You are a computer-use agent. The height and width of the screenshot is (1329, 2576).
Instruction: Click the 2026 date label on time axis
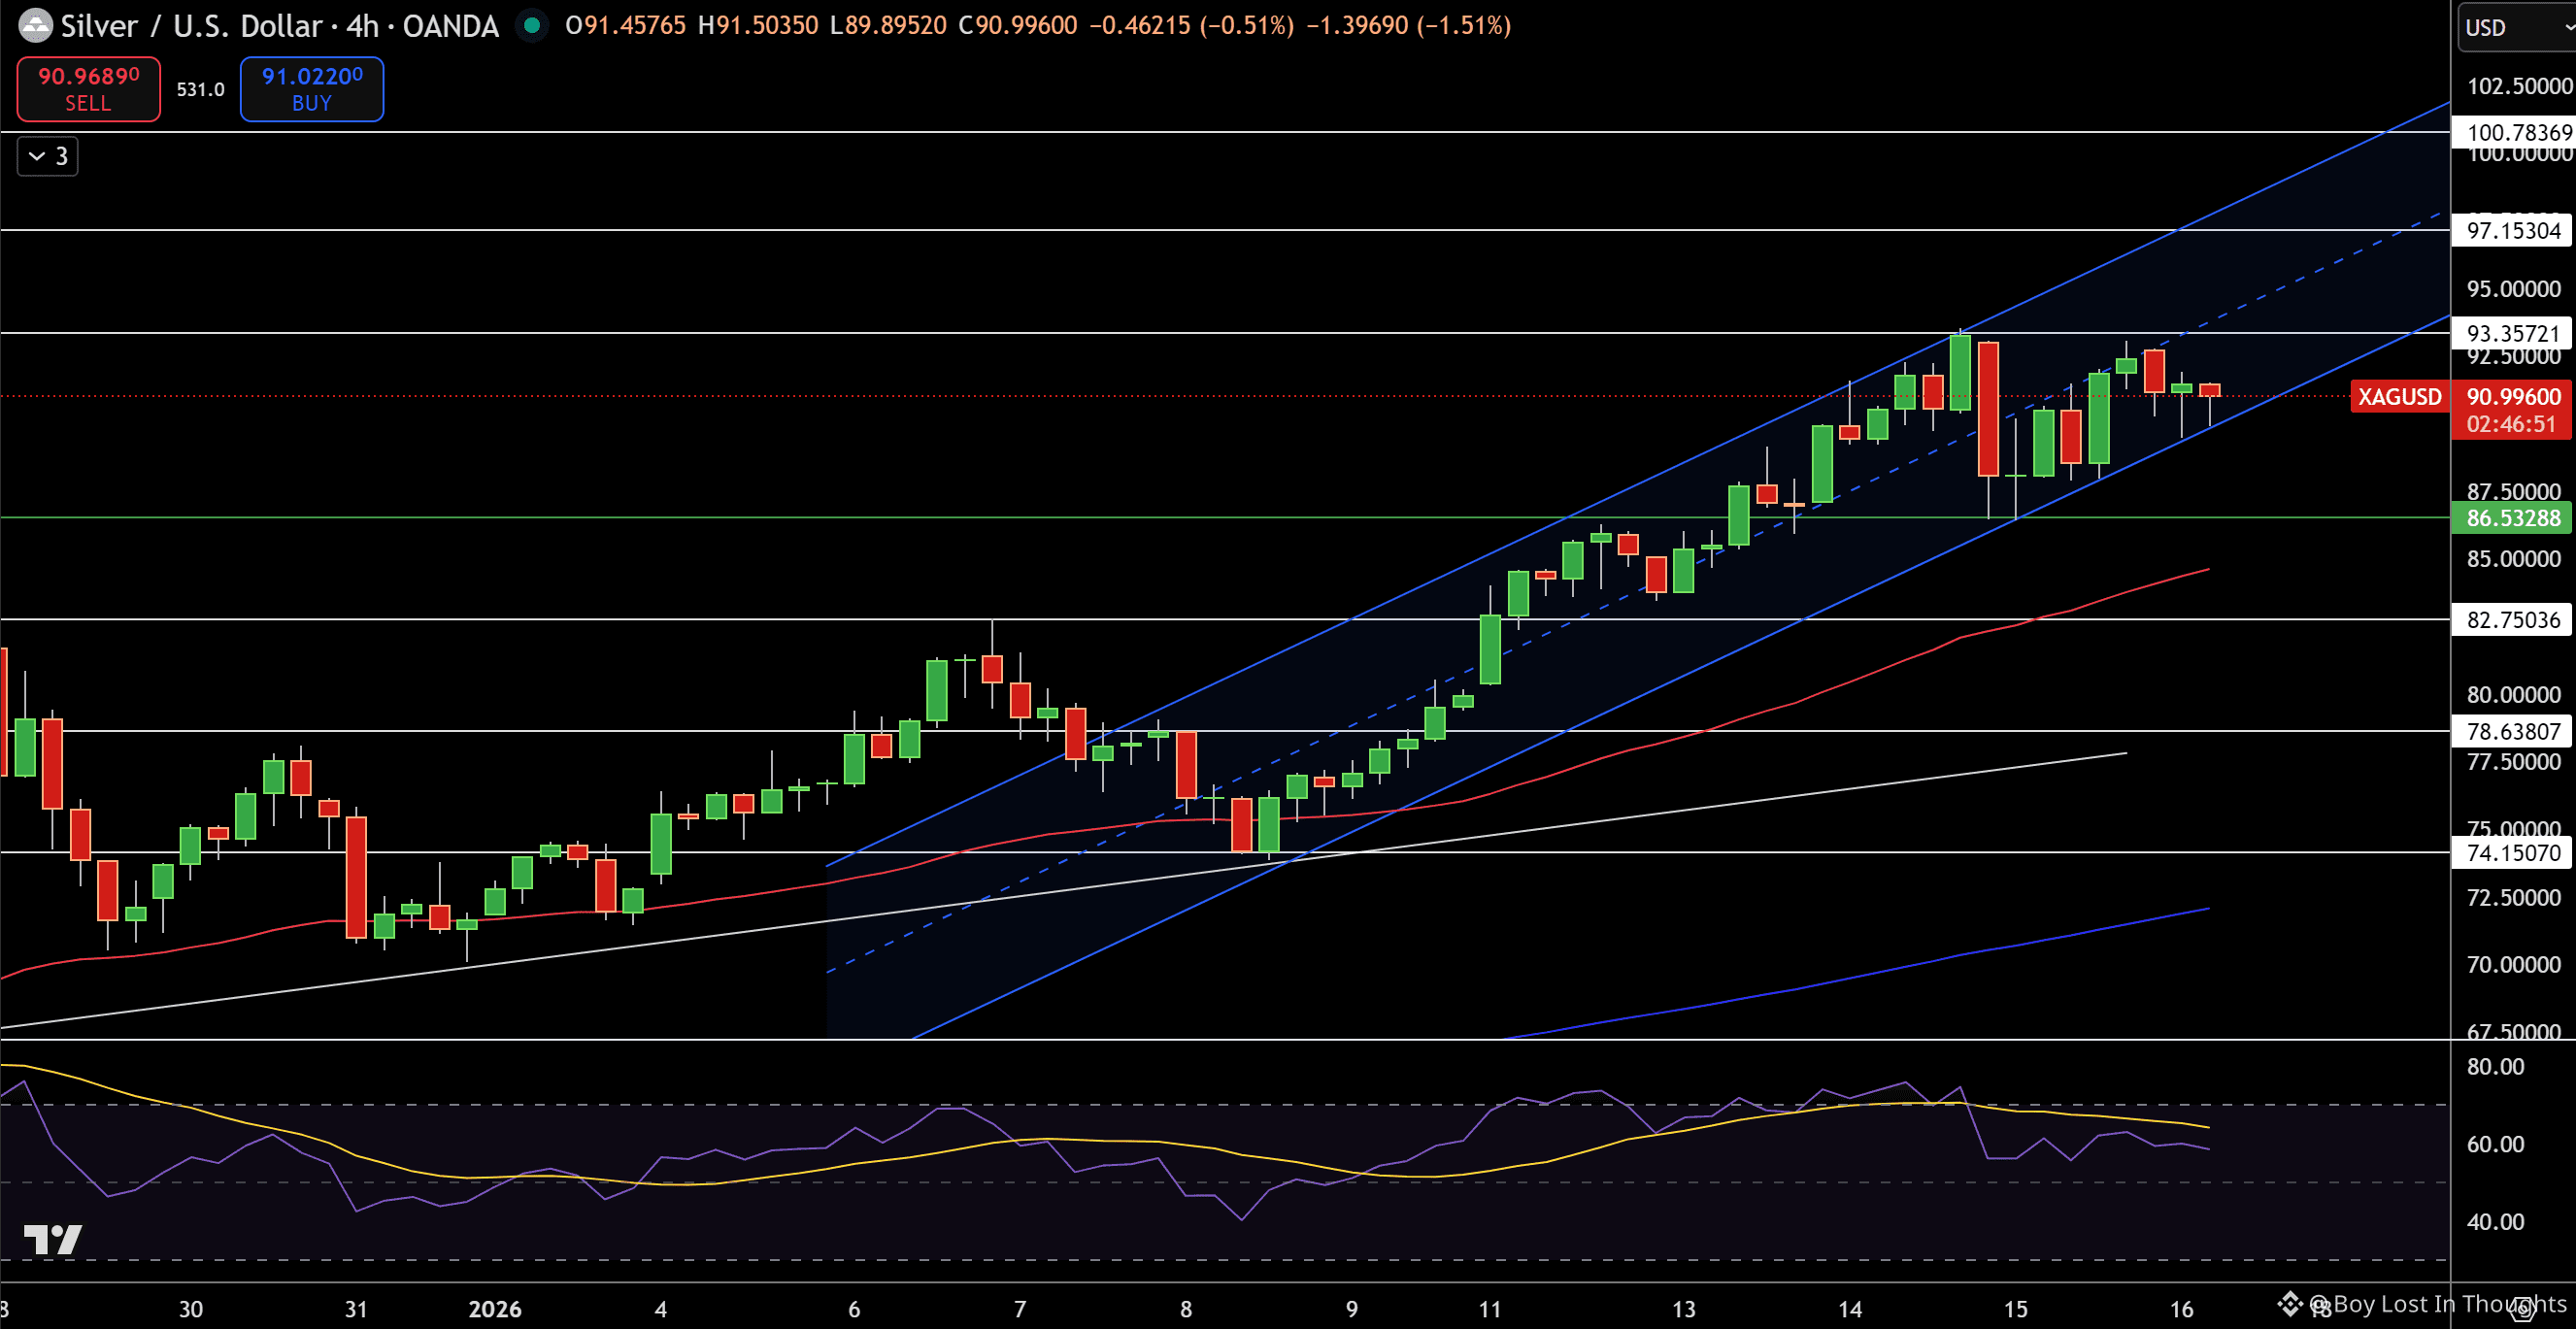(x=495, y=1309)
